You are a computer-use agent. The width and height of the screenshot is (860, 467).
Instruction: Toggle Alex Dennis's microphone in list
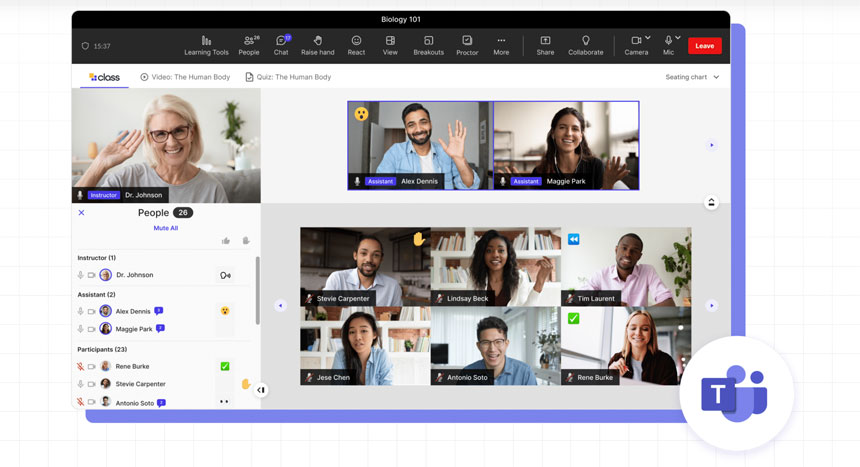(x=81, y=311)
